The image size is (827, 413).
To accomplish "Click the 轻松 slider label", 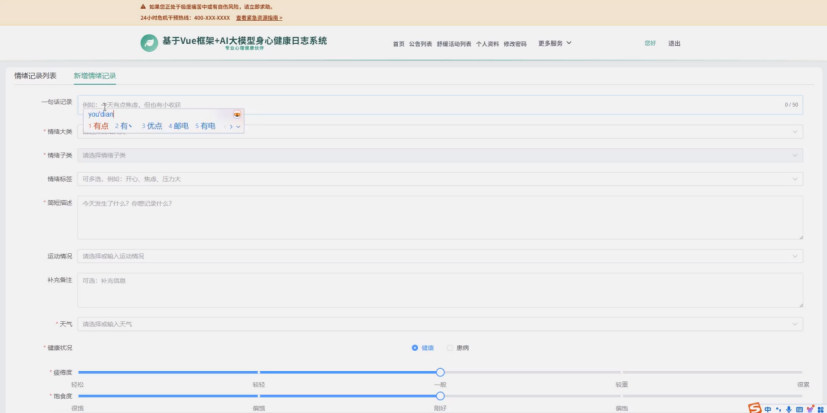I will 78,385.
